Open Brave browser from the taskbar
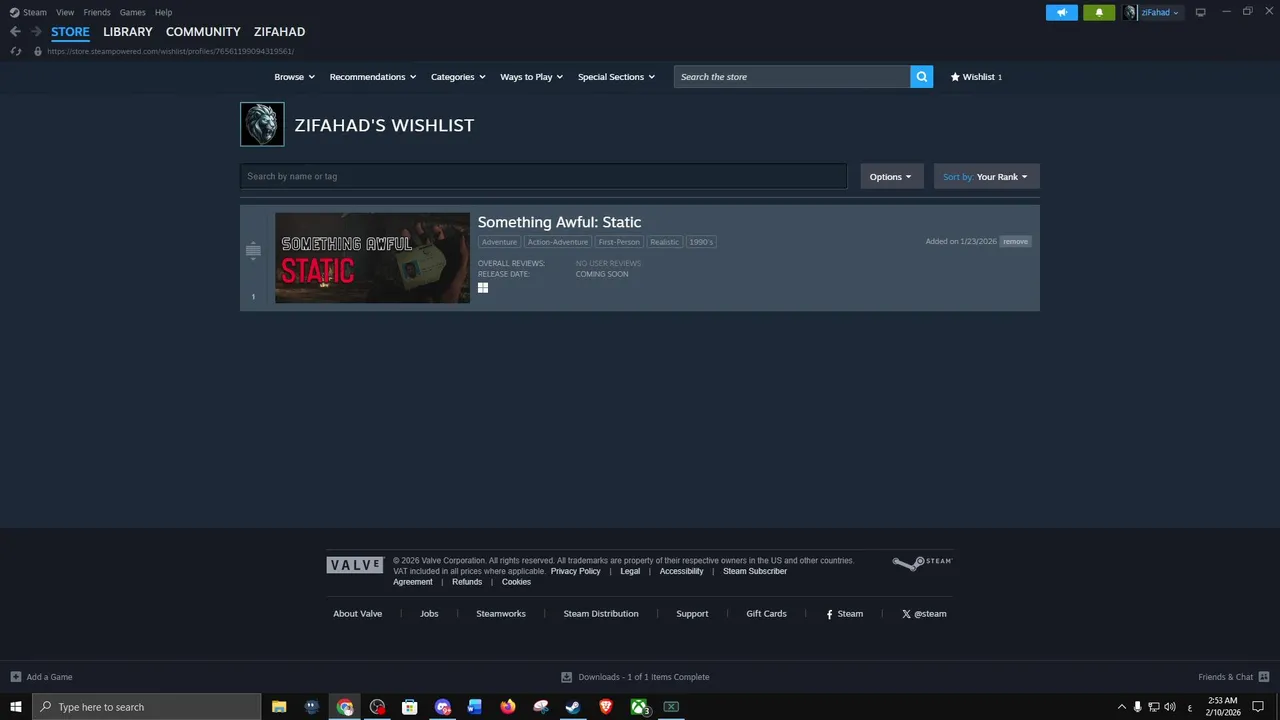Viewport: 1280px width, 720px height. pyautogui.click(x=606, y=707)
